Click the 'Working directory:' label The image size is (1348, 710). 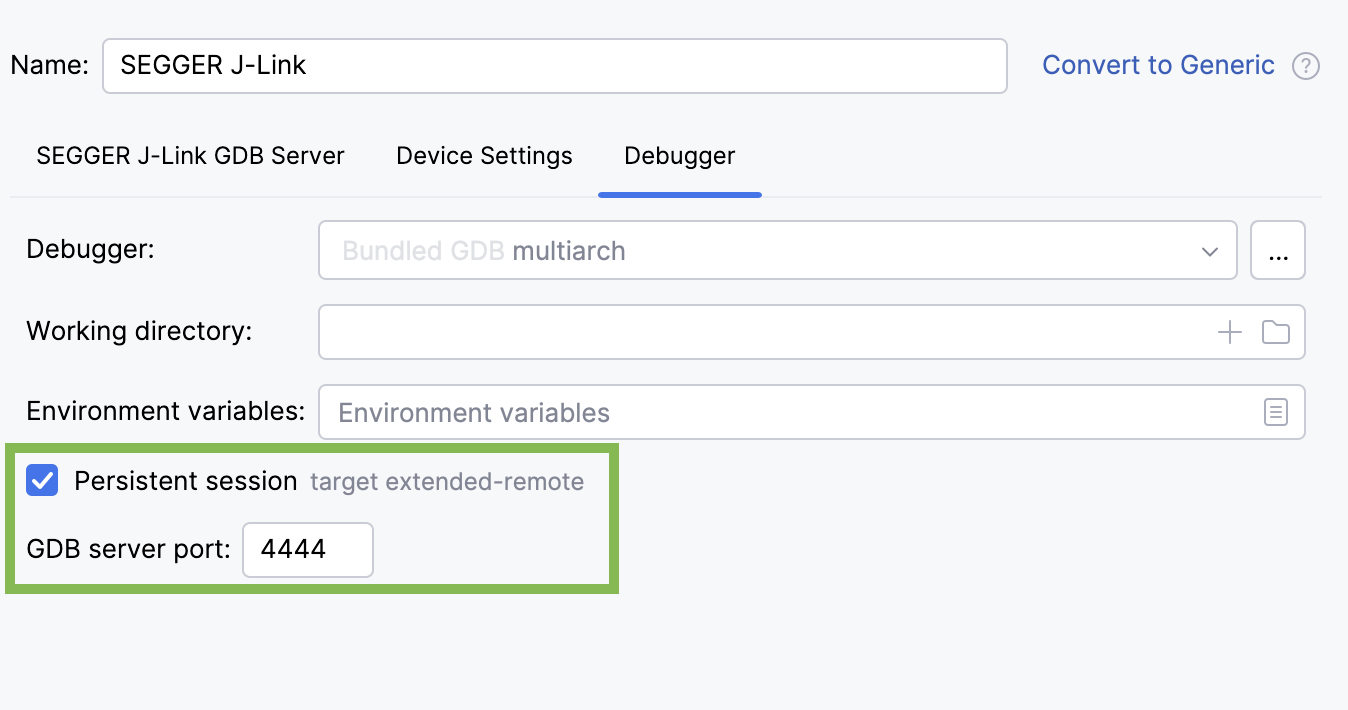(x=139, y=331)
